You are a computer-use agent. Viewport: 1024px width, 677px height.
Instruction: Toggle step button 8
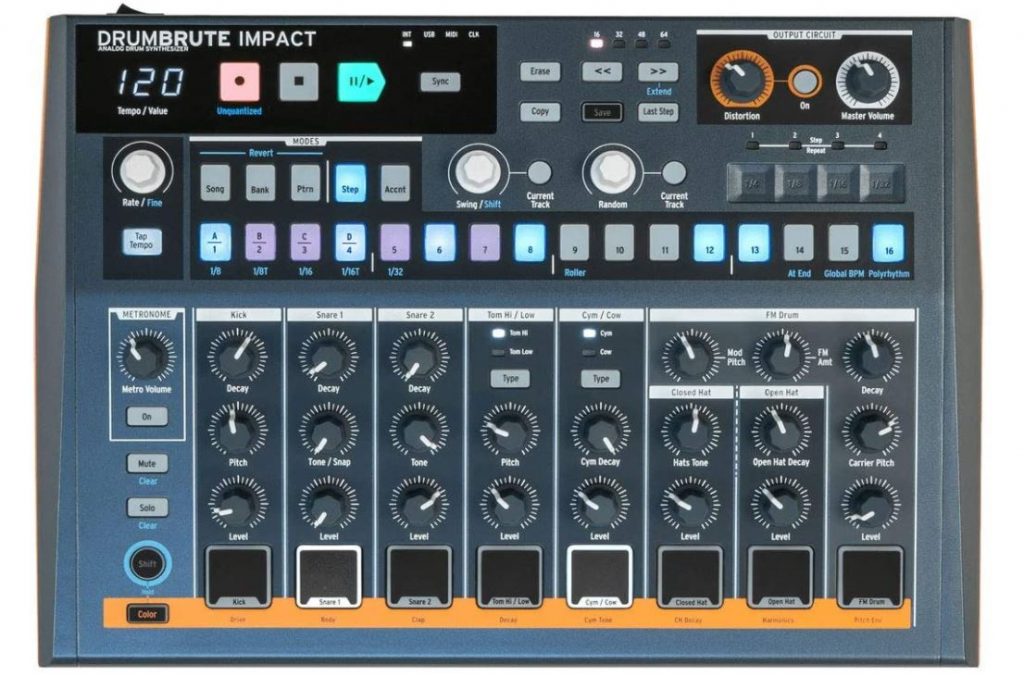[530, 243]
